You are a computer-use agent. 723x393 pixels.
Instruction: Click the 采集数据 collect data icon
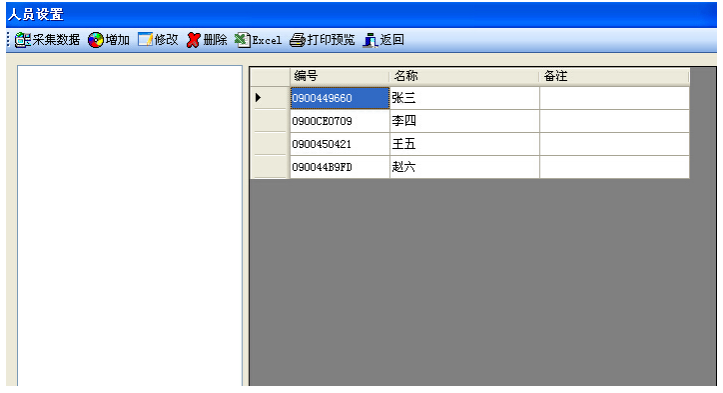click(23, 40)
